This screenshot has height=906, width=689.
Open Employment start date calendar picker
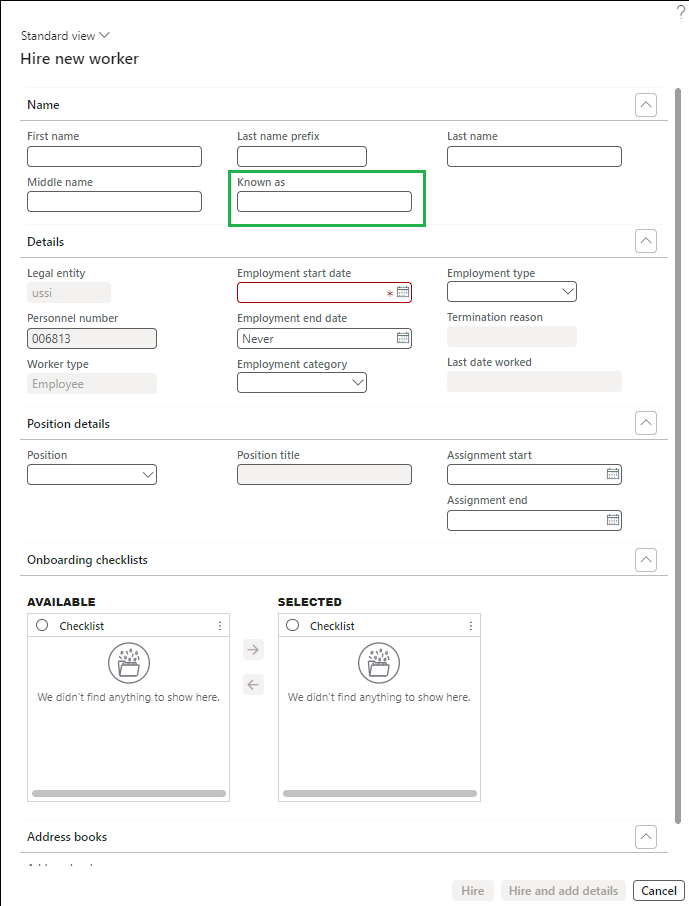click(403, 292)
